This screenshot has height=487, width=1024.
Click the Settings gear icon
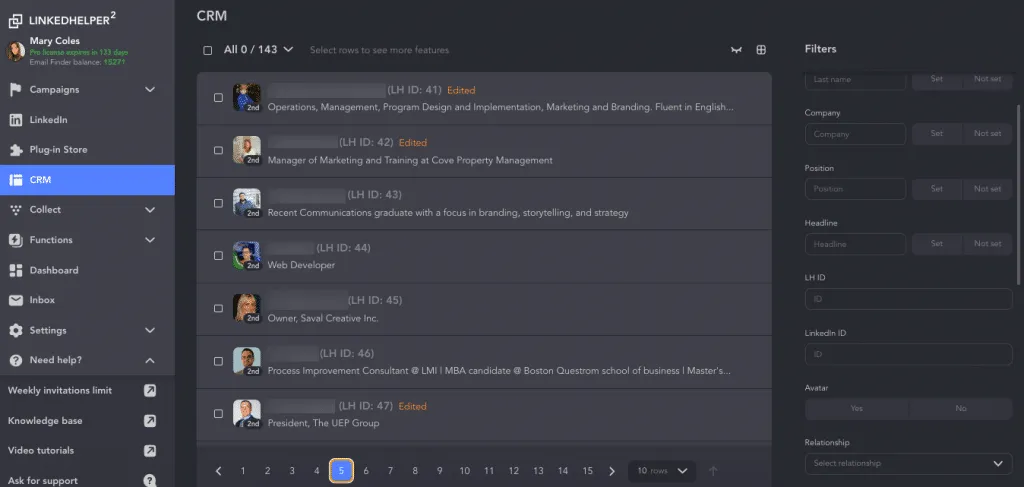[x=16, y=330]
